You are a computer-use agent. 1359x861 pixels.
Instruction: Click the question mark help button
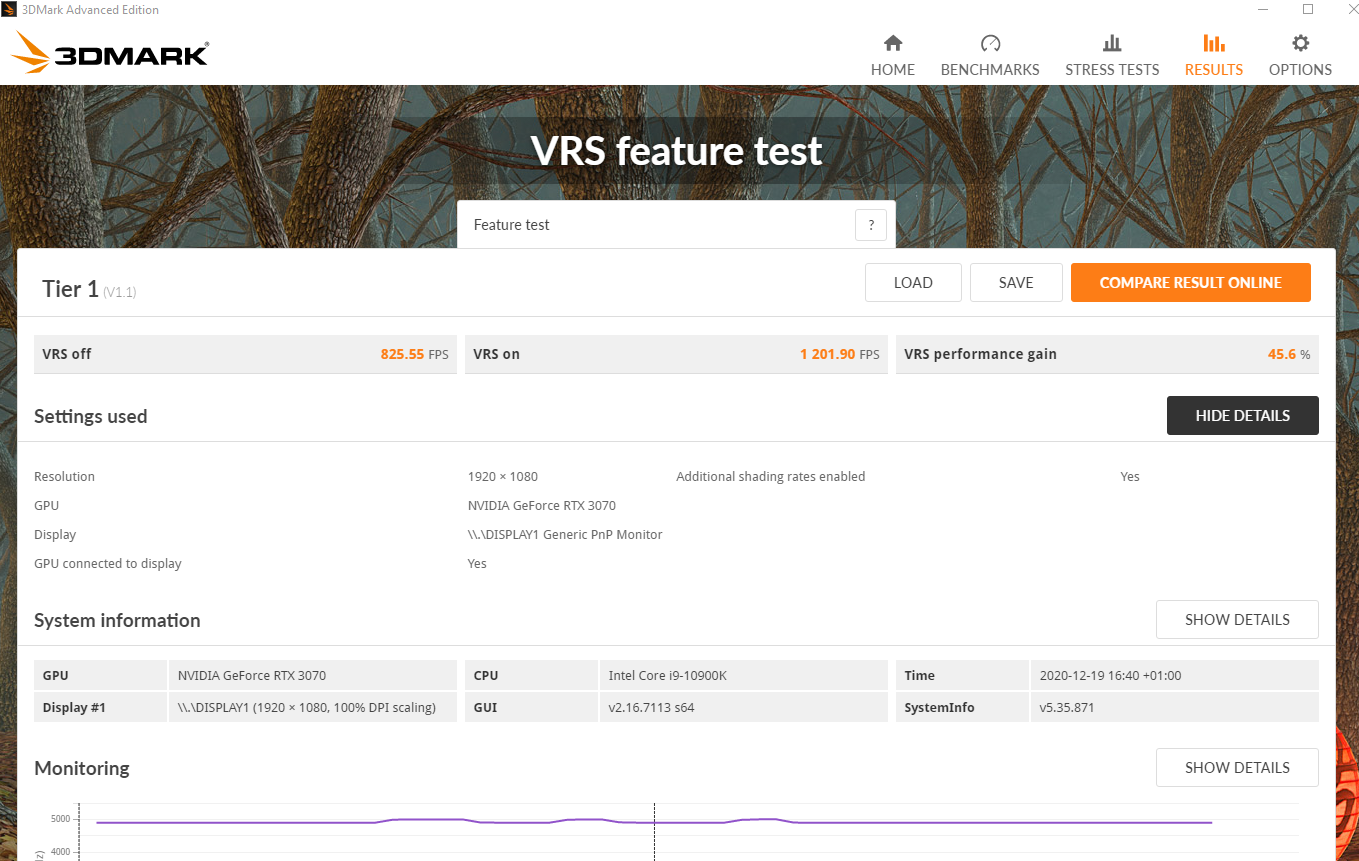(x=871, y=225)
